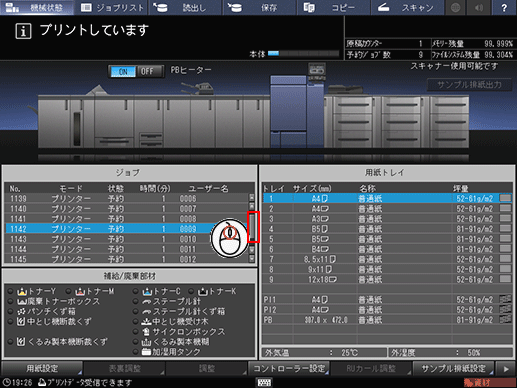Select tray 3 A3 row

coord(387,219)
